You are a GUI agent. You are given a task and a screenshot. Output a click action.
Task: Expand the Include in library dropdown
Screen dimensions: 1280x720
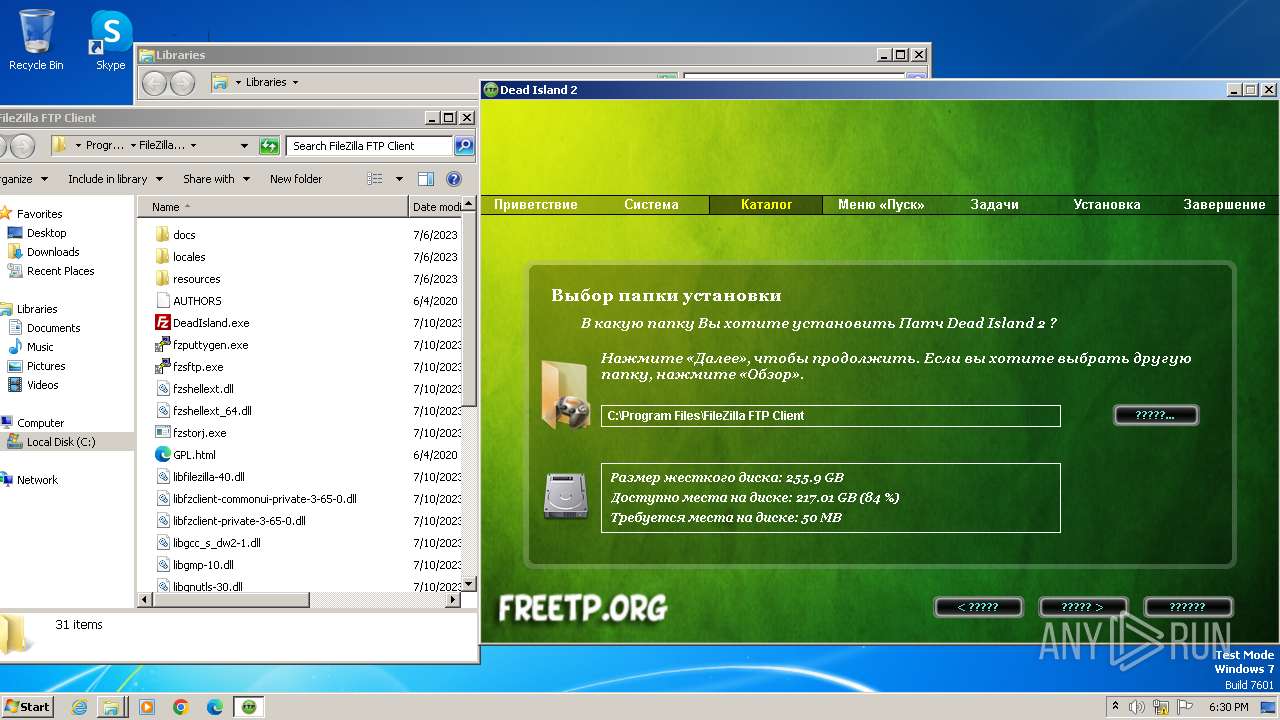[158, 179]
